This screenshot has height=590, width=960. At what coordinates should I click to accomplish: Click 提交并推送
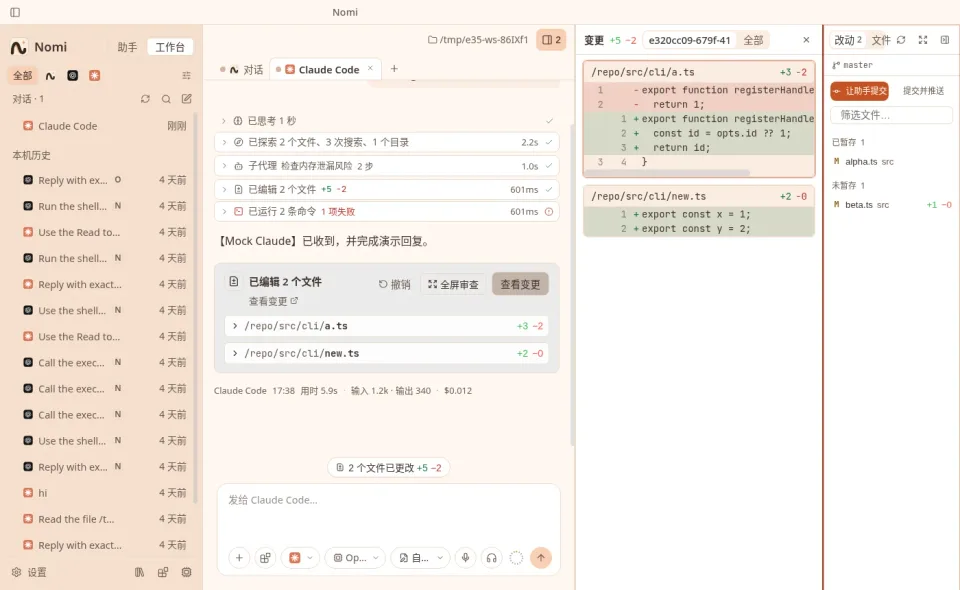coord(923,91)
